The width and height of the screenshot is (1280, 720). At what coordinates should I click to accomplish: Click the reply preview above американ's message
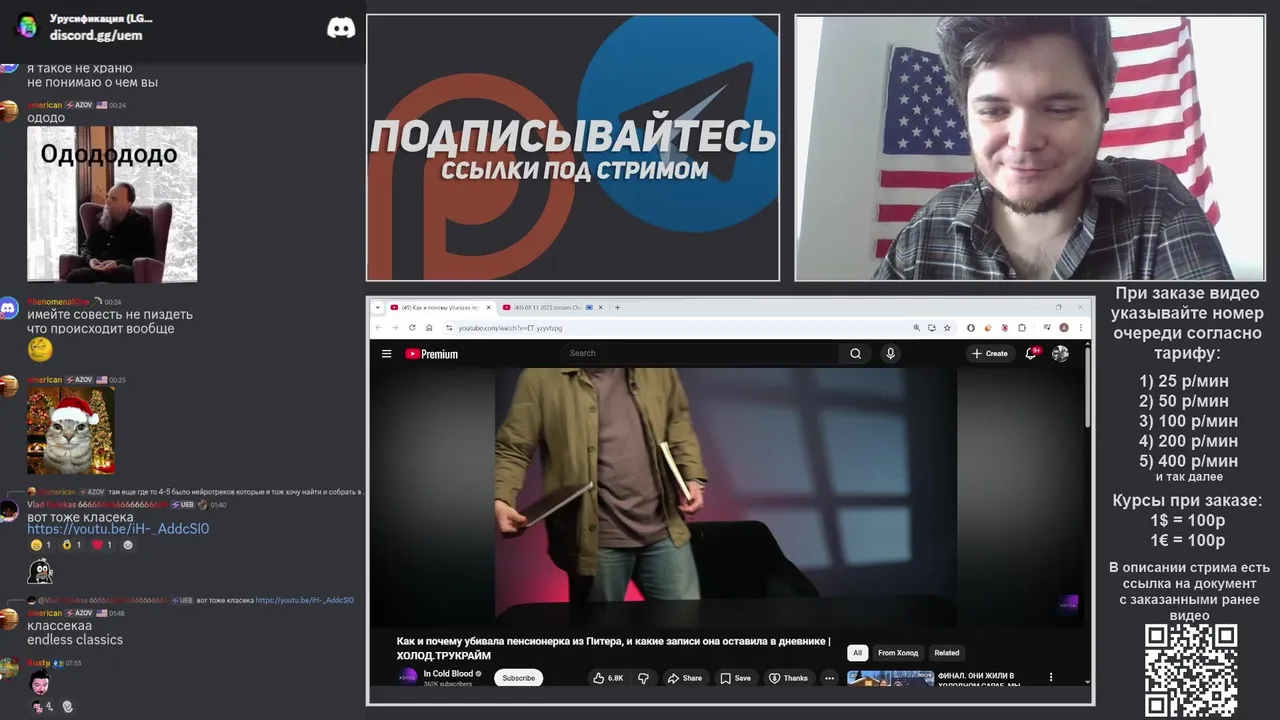click(x=190, y=600)
